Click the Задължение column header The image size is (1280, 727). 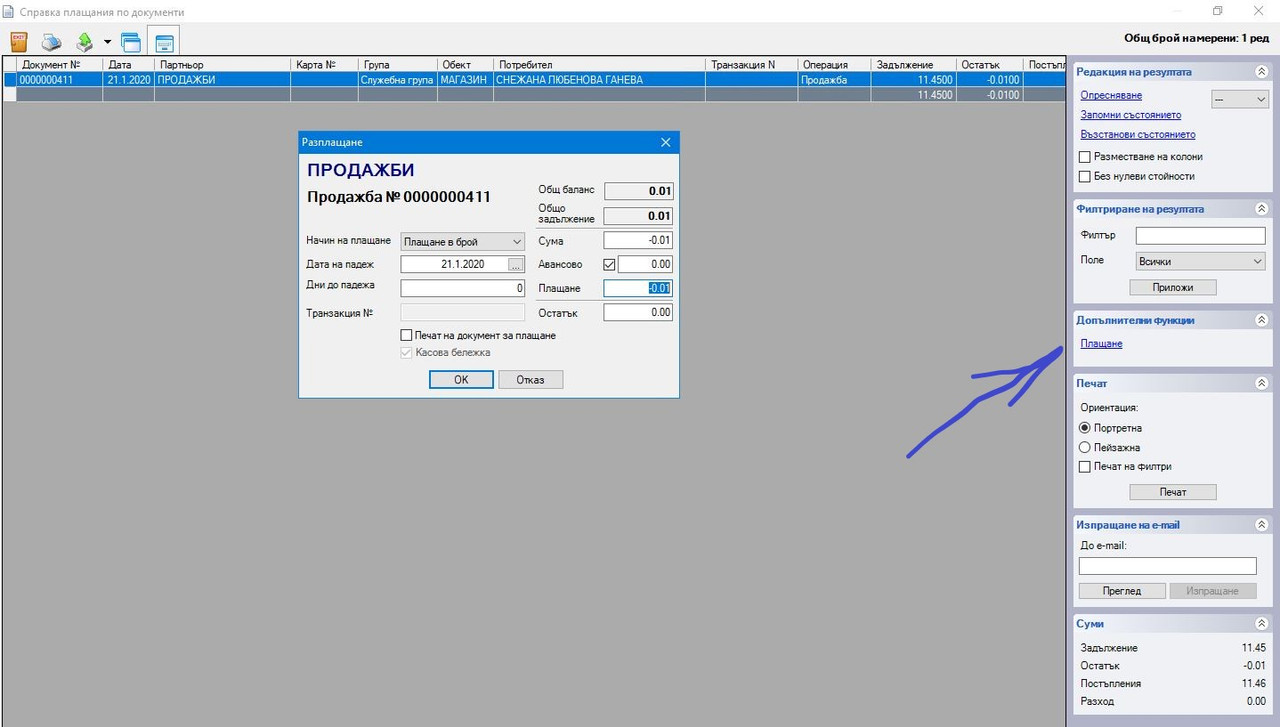point(913,65)
